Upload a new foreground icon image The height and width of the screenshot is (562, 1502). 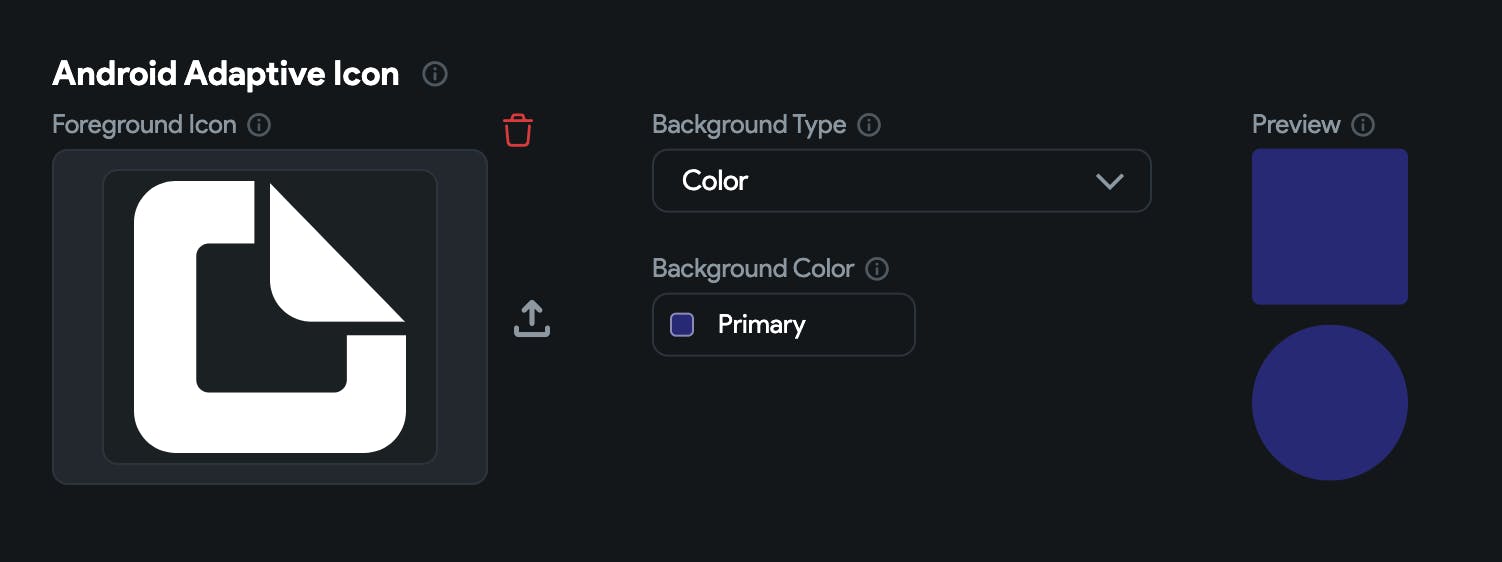(x=532, y=318)
